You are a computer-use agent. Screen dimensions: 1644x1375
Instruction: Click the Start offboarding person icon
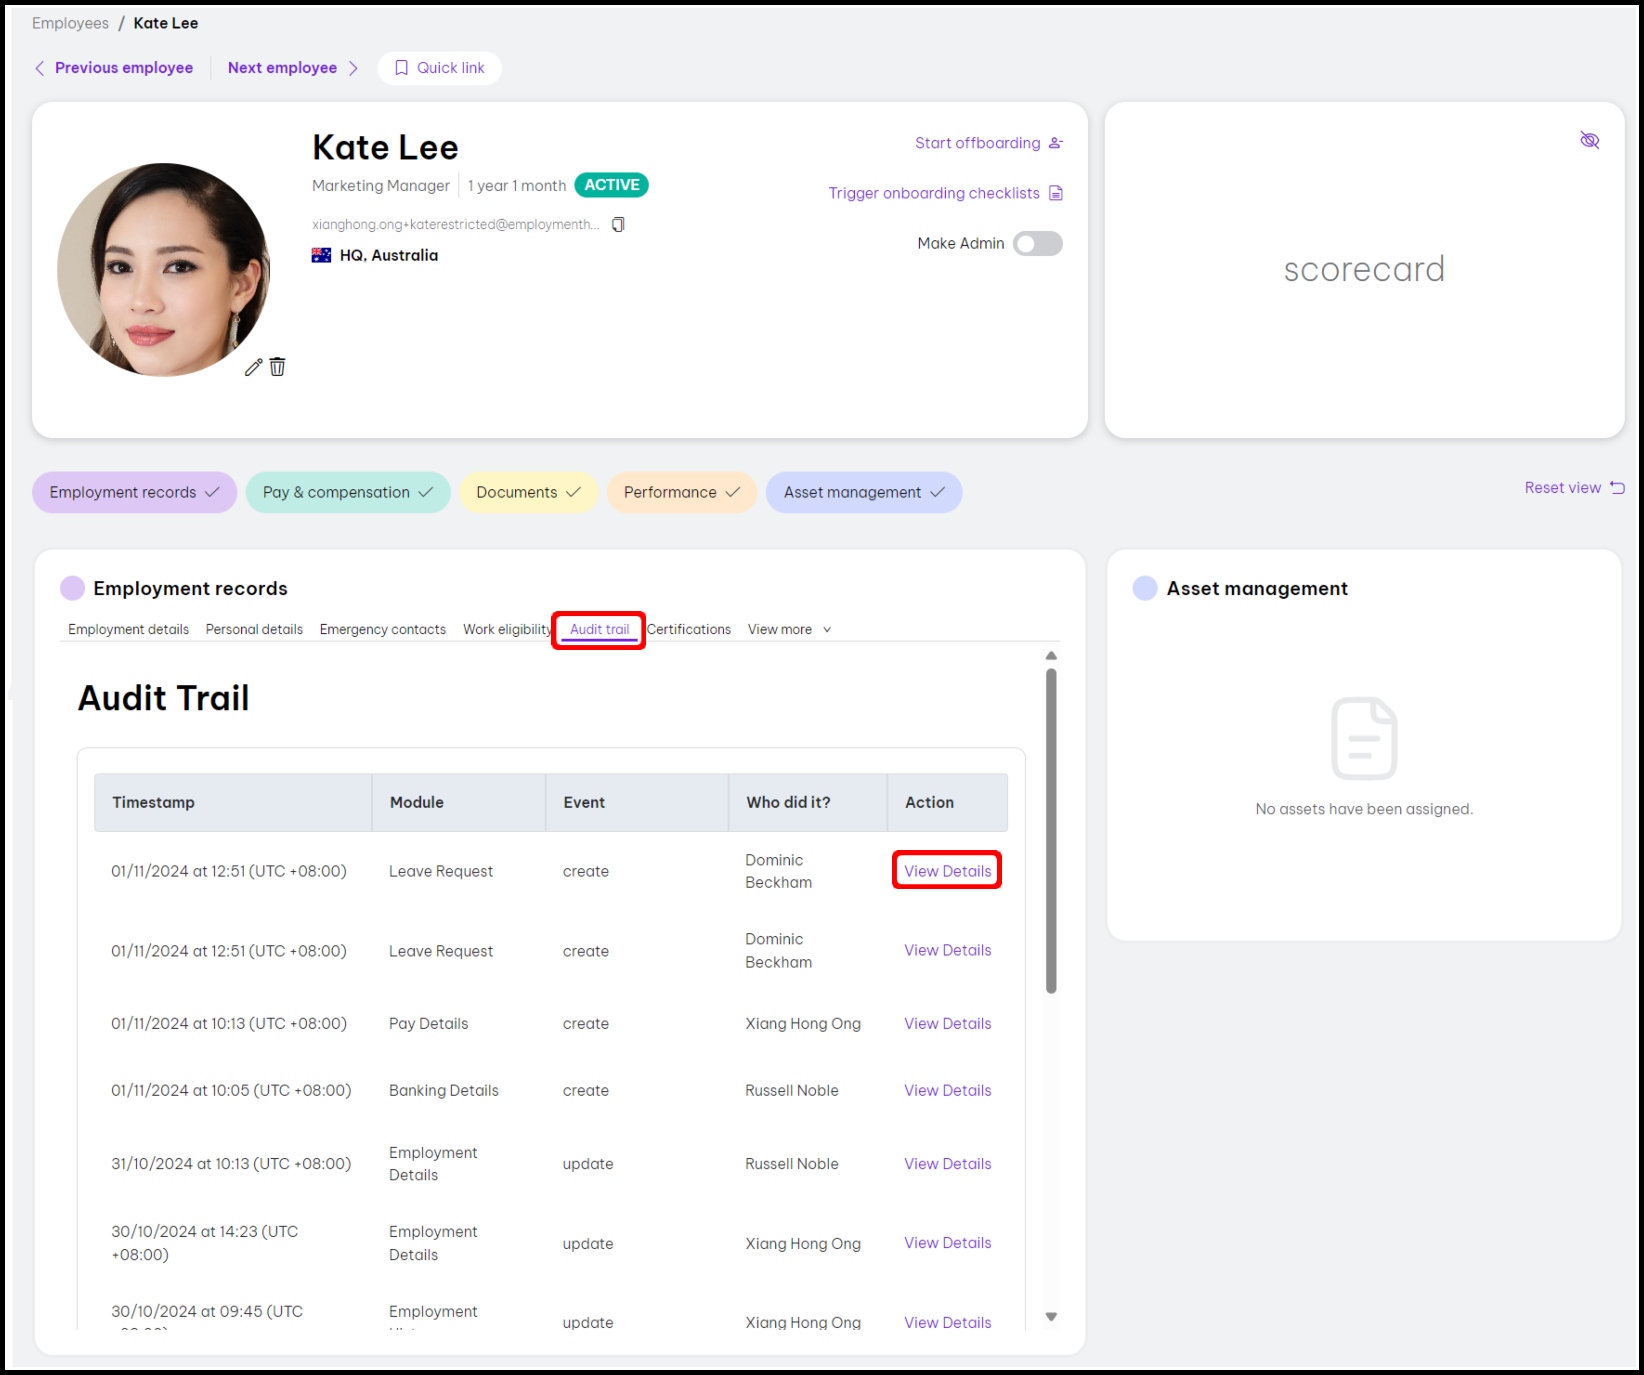(1056, 143)
